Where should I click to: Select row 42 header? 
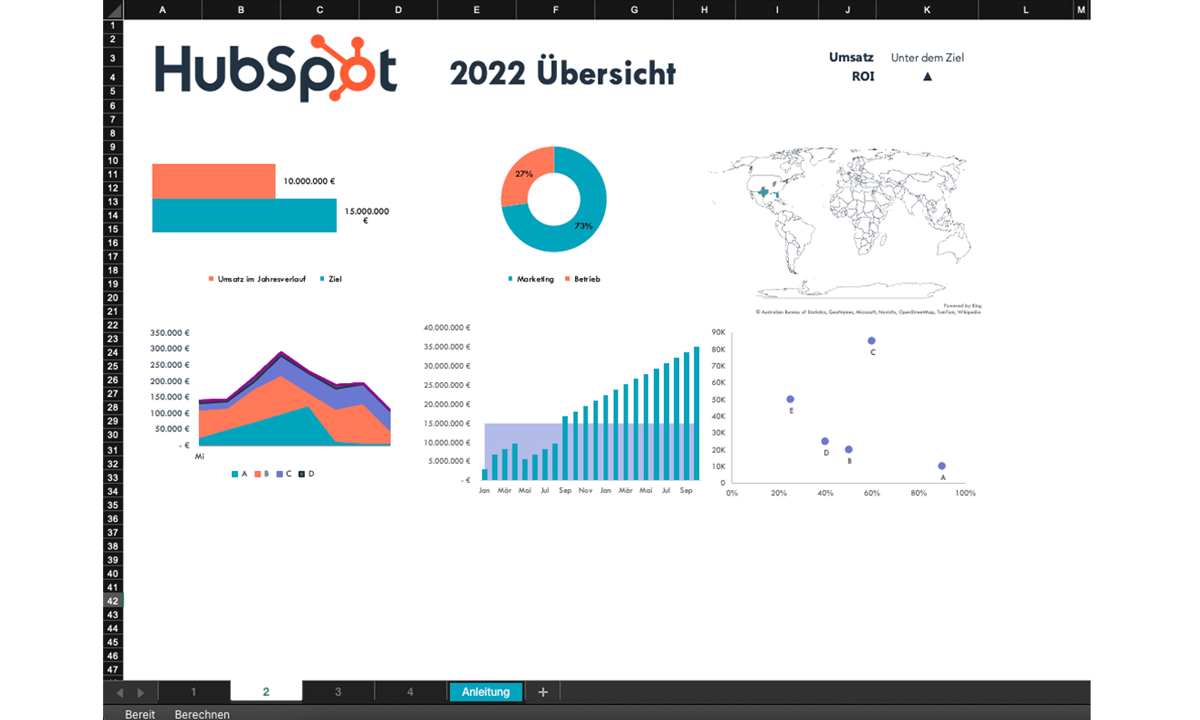coord(112,601)
